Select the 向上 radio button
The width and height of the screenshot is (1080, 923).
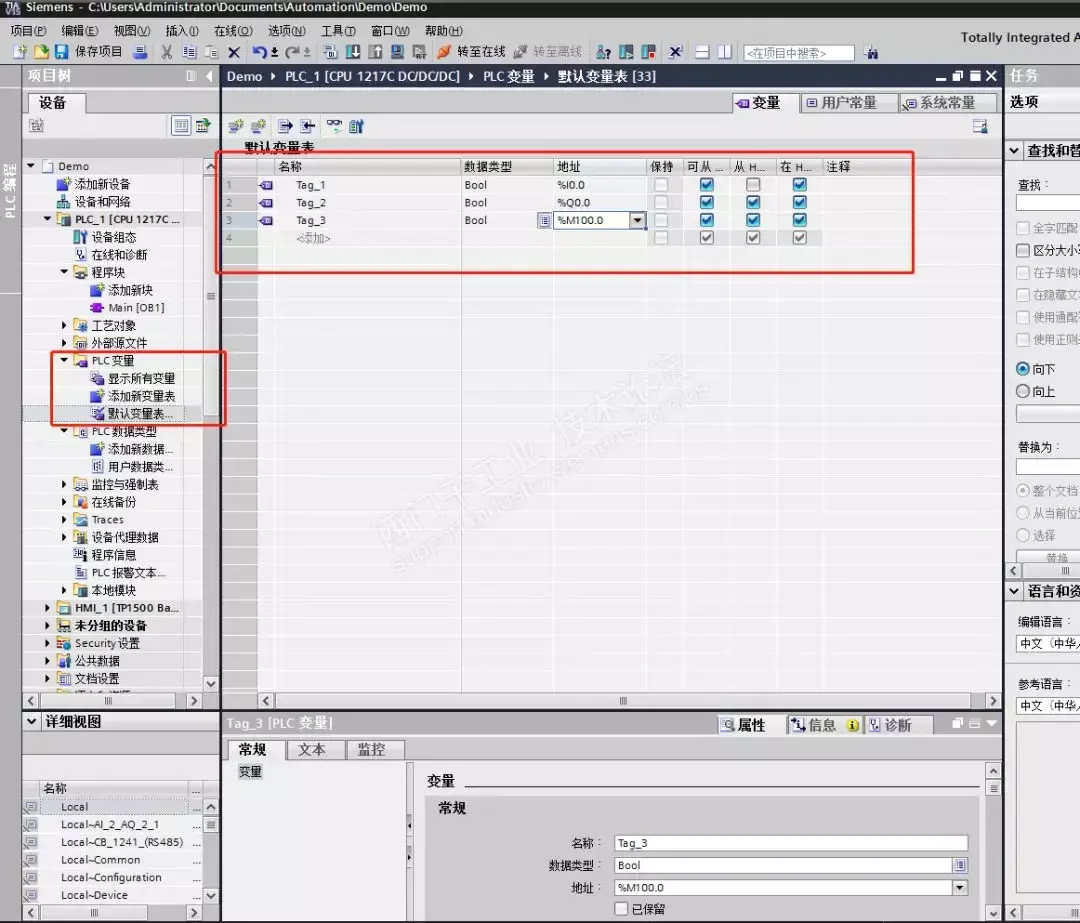tap(1023, 391)
